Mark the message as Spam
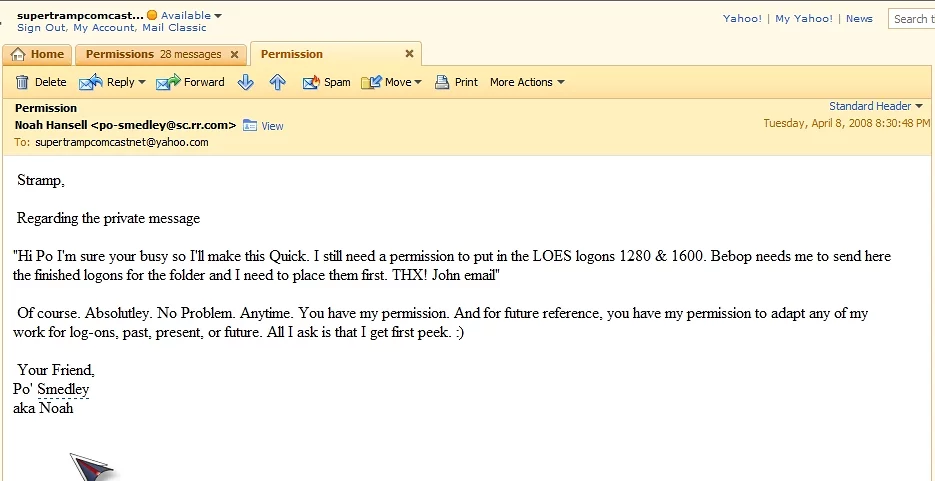 coord(311,82)
